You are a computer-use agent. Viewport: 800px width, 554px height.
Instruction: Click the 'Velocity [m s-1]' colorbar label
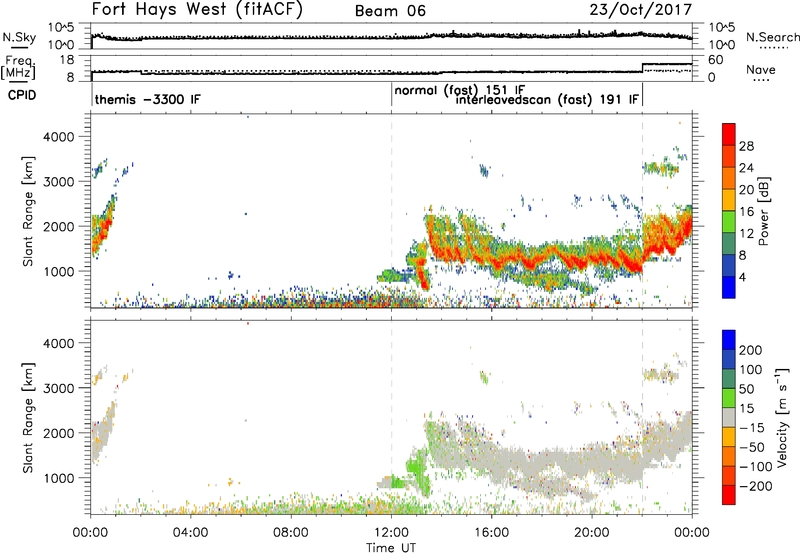[782, 417]
